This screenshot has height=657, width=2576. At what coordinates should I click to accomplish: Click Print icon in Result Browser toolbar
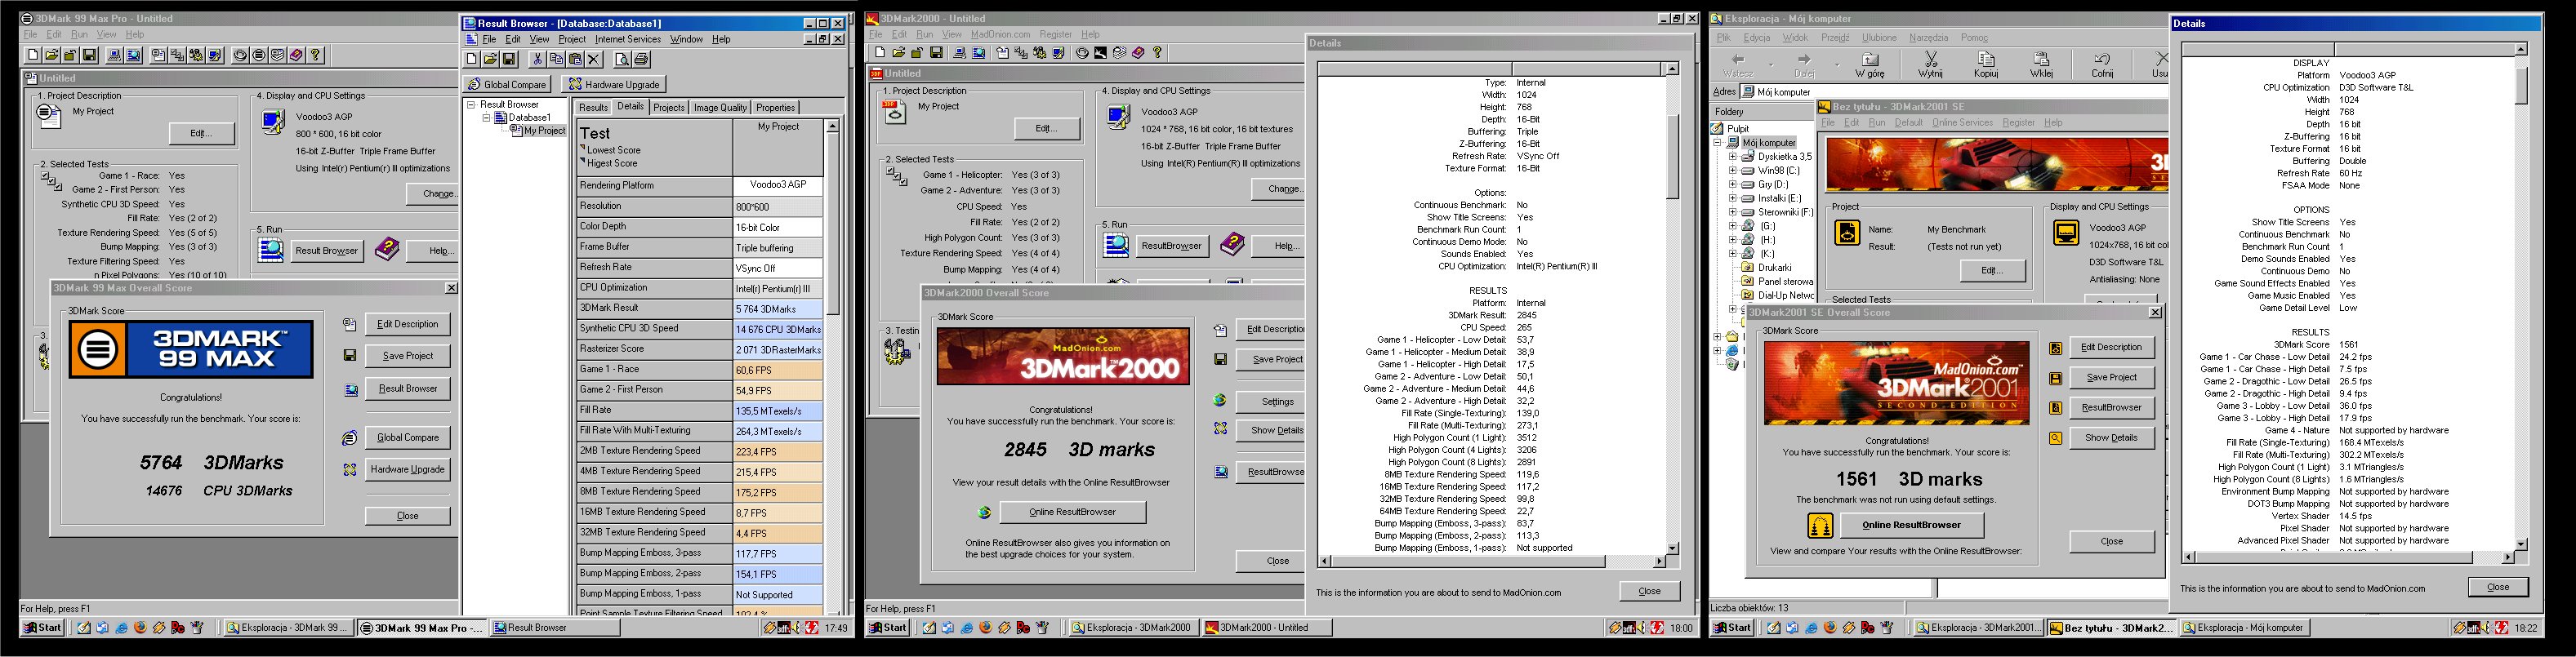pos(640,59)
